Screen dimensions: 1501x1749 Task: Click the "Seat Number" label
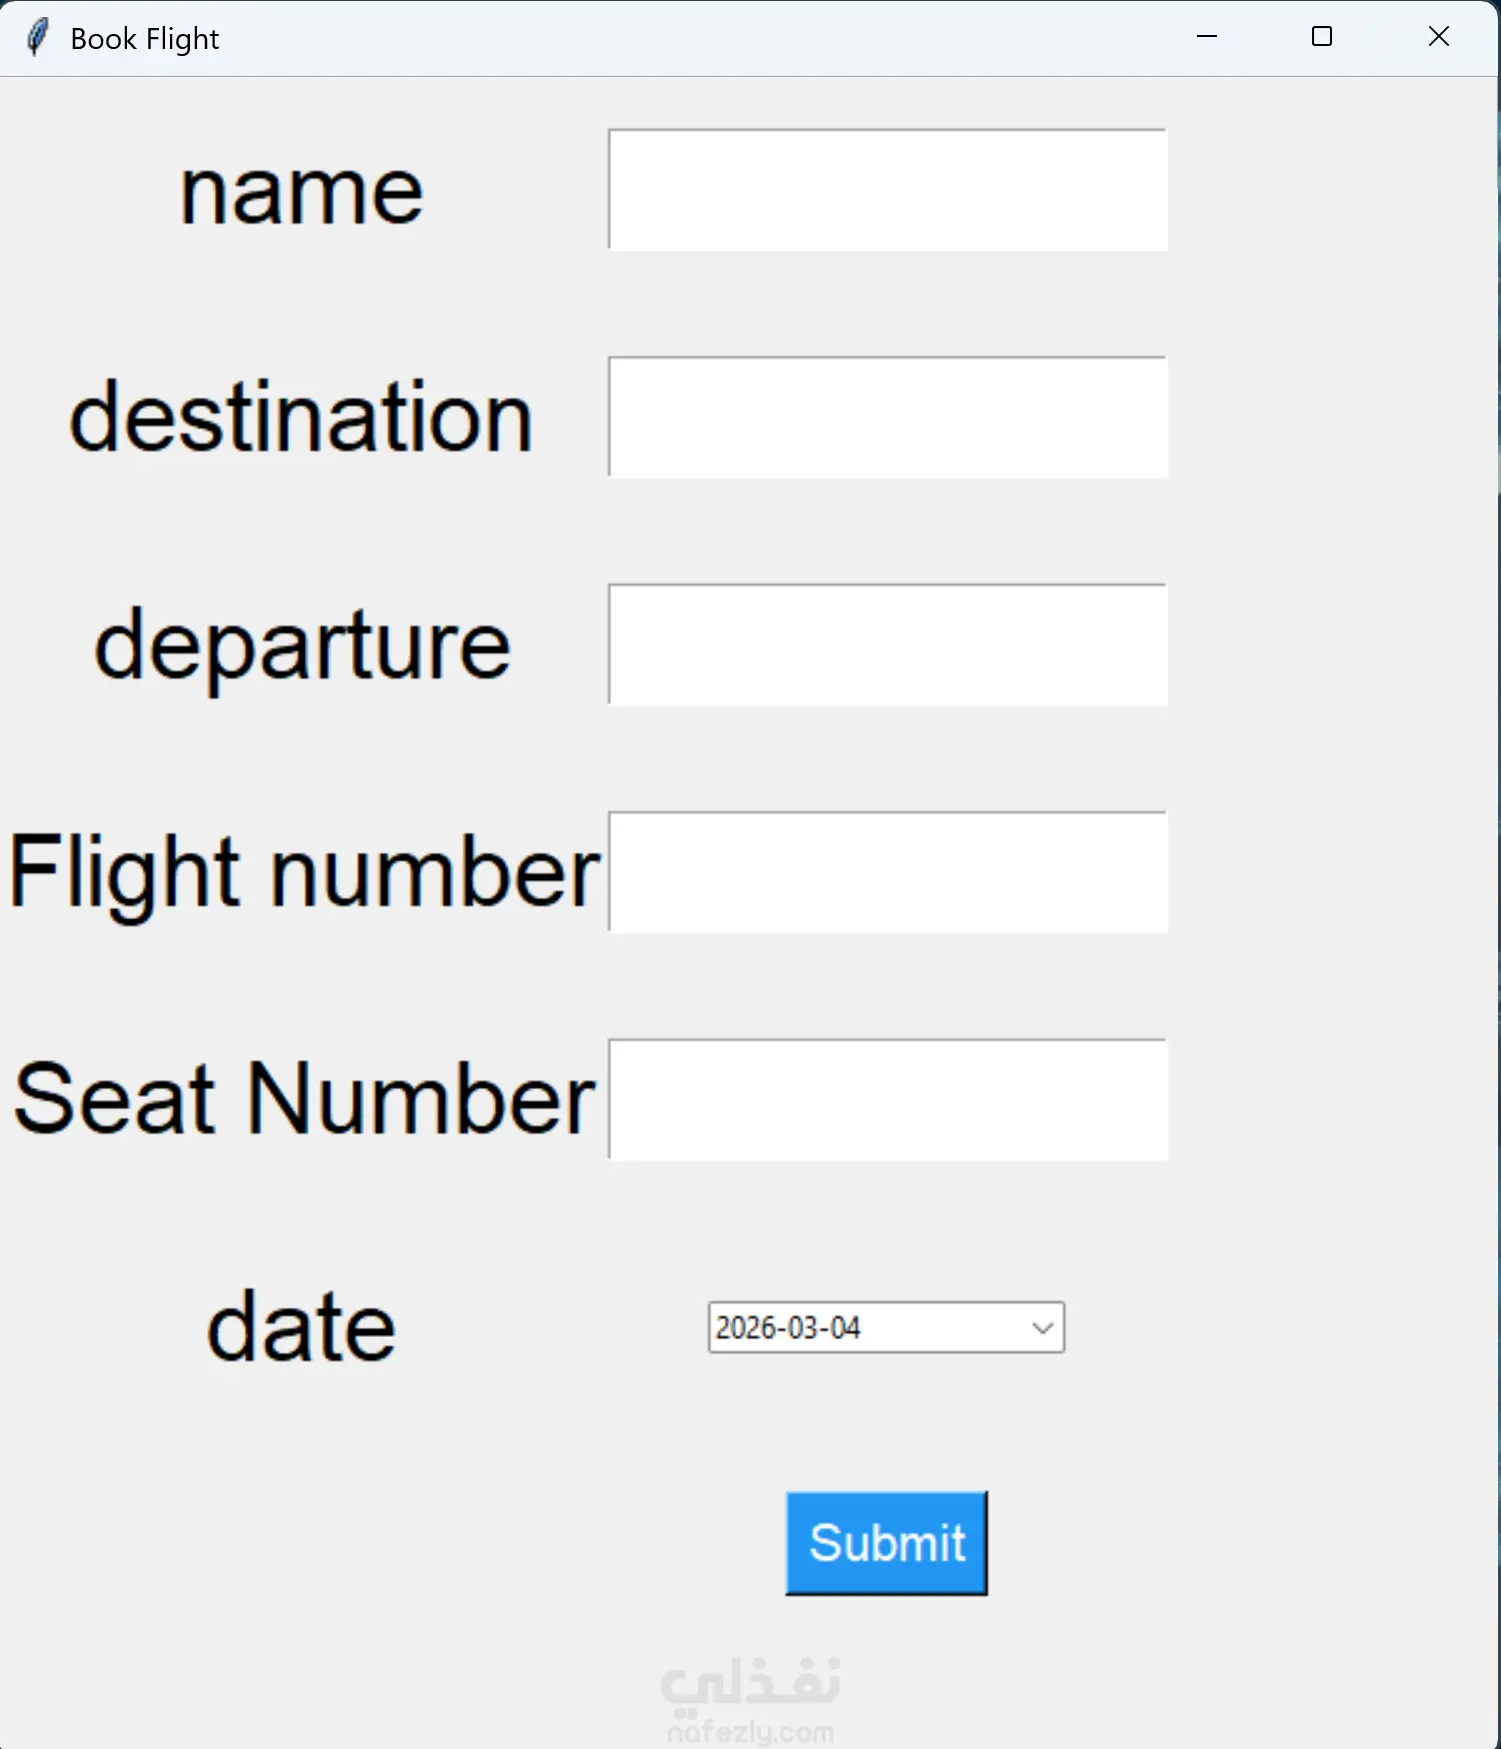coord(303,1100)
